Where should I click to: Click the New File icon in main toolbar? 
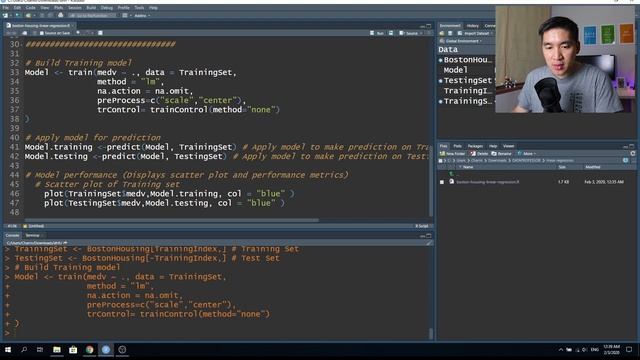click(5, 16)
